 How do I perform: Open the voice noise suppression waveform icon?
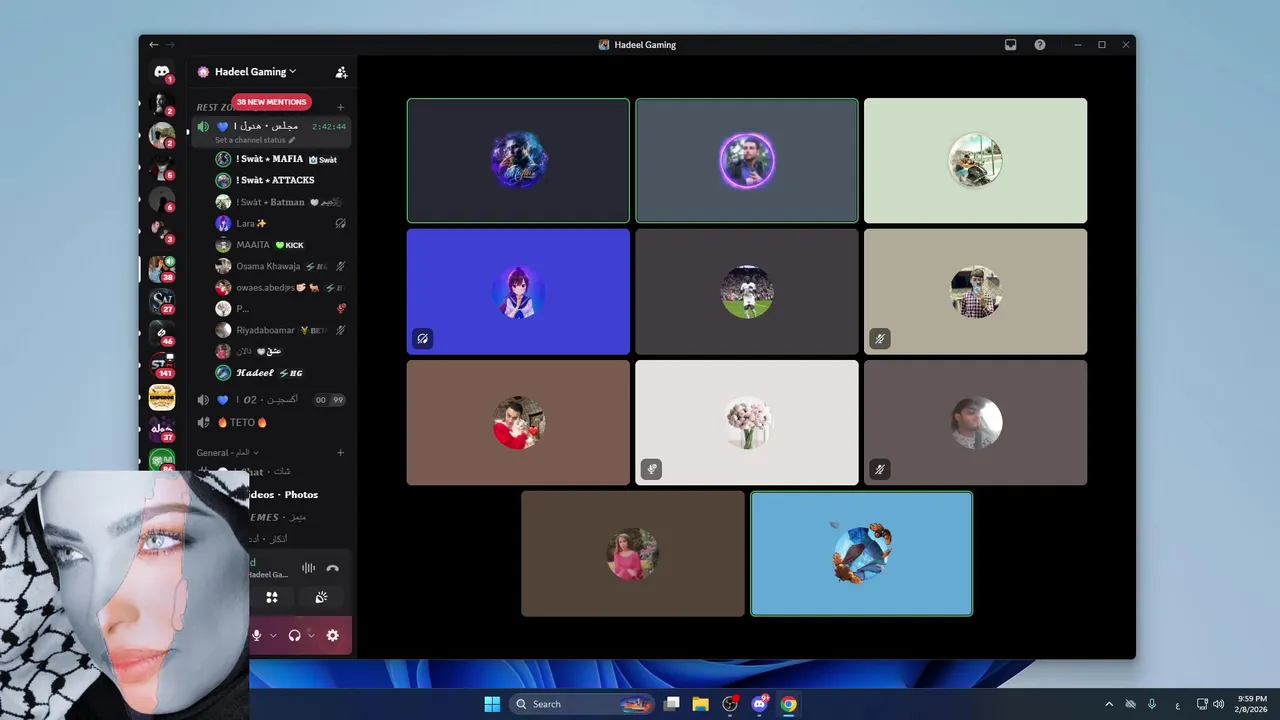(x=308, y=568)
